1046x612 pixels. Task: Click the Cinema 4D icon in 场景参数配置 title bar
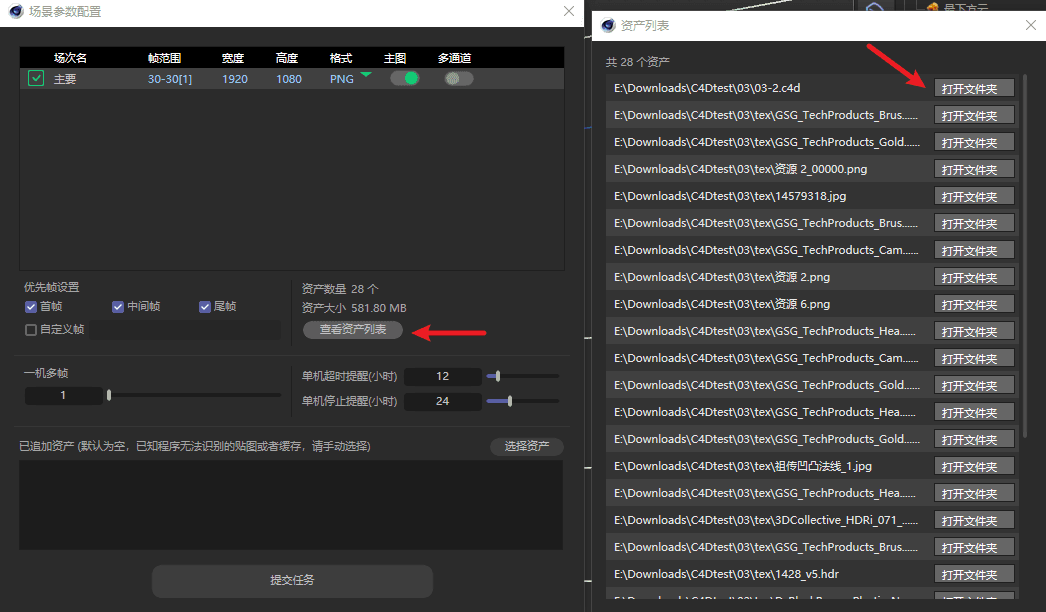pos(13,12)
